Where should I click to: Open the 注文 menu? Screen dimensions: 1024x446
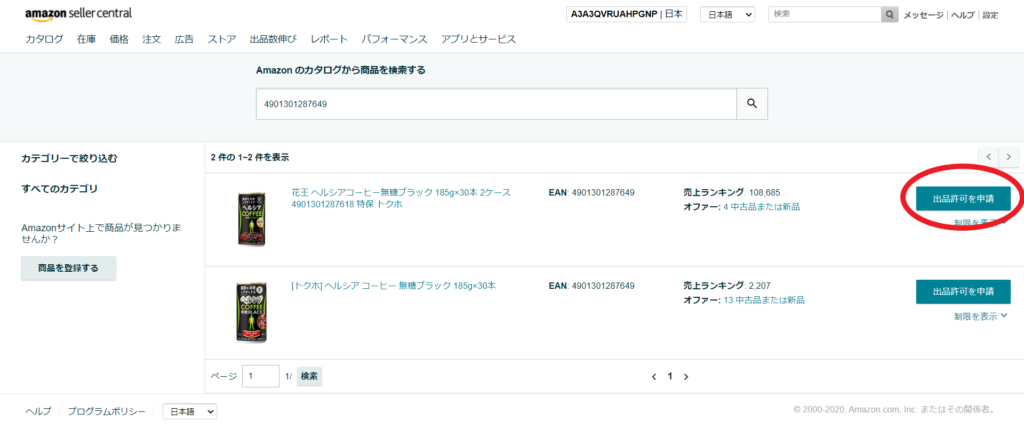click(152, 39)
